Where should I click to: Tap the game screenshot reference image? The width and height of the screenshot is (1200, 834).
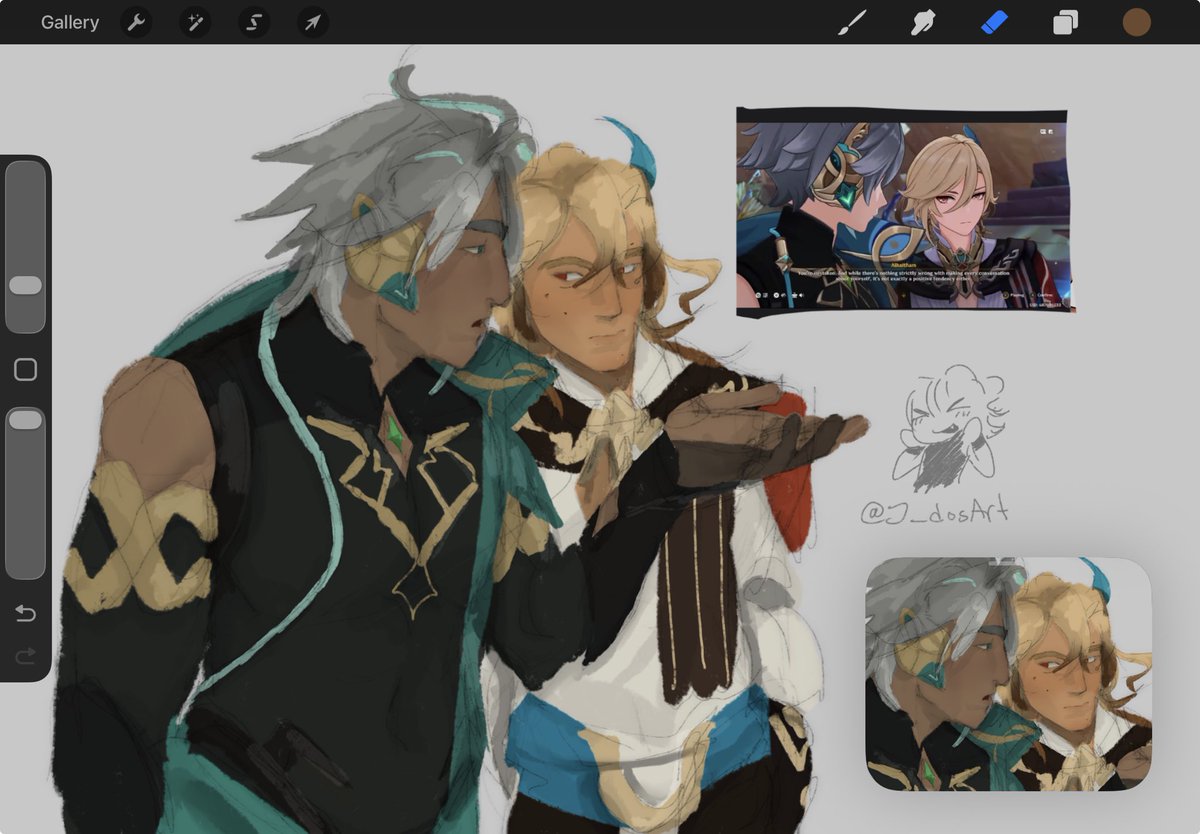click(x=903, y=213)
